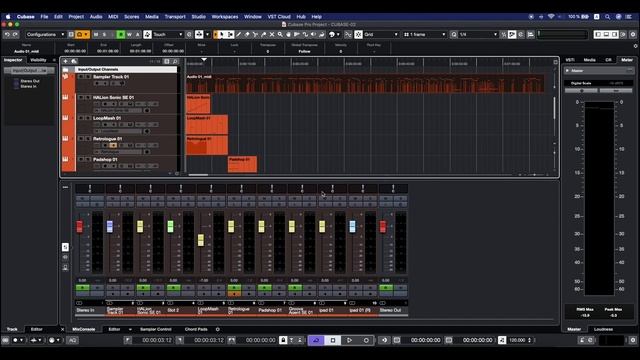Toggle right zone visibility button
This screenshot has height=360, width=640.
[615, 35]
